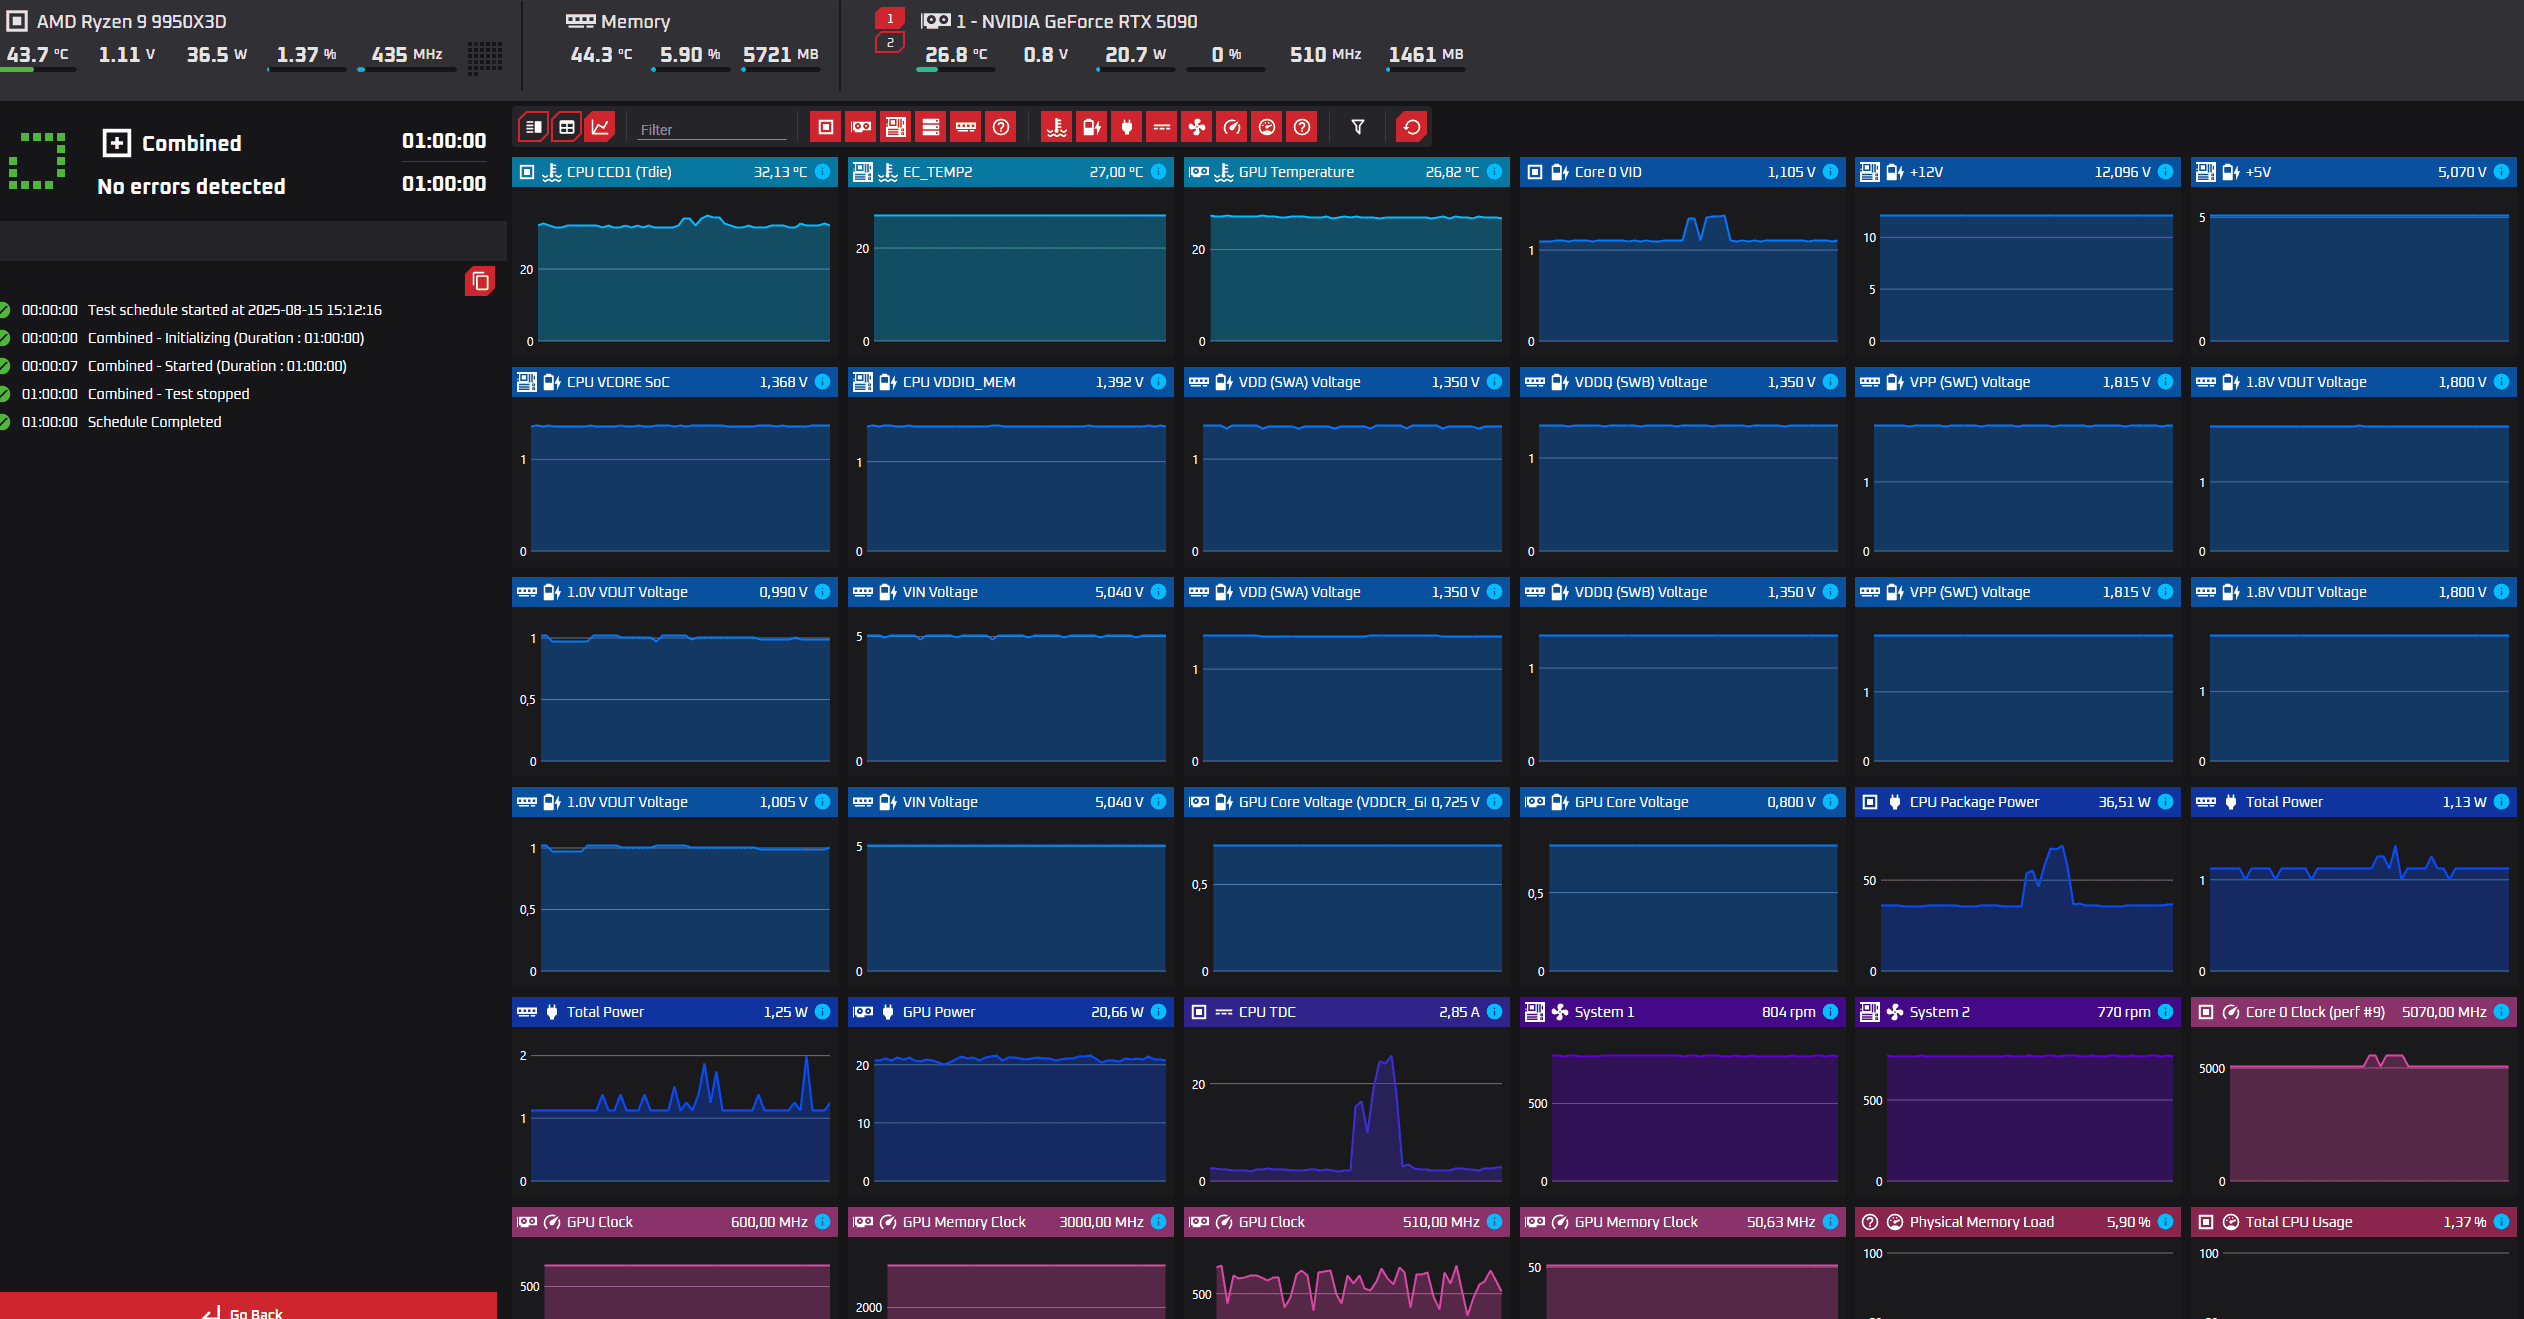Select GPU 2 tab in header
The image size is (2524, 1319).
[x=889, y=43]
